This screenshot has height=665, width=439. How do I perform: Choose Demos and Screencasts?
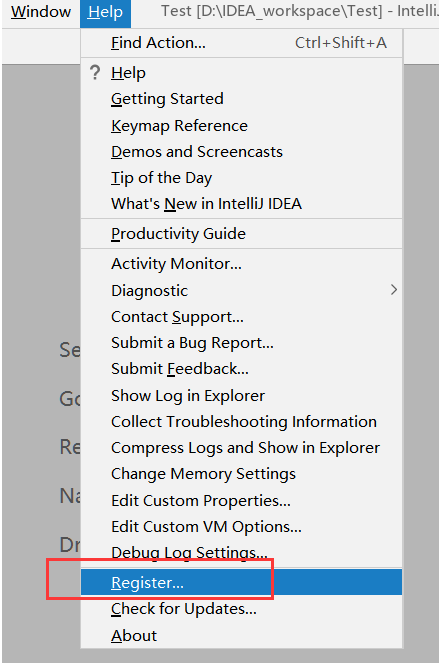click(x=241, y=152)
